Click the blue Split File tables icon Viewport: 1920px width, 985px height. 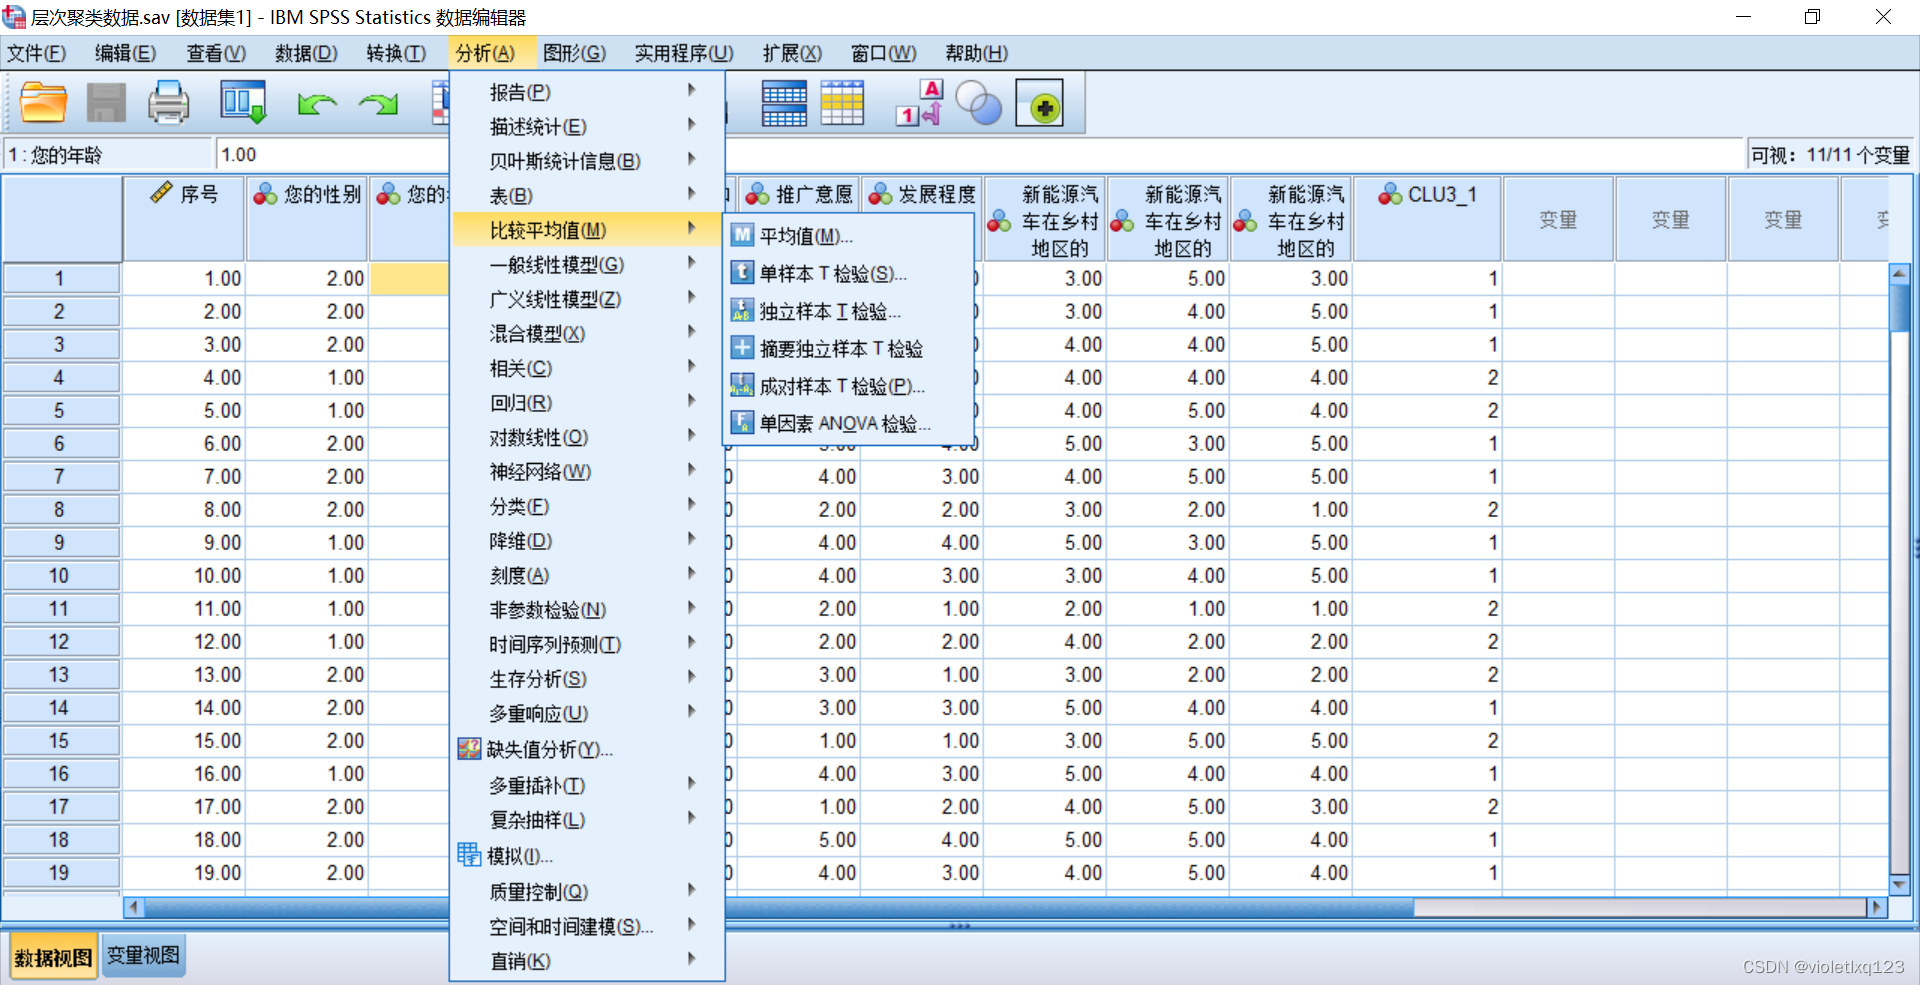[784, 103]
